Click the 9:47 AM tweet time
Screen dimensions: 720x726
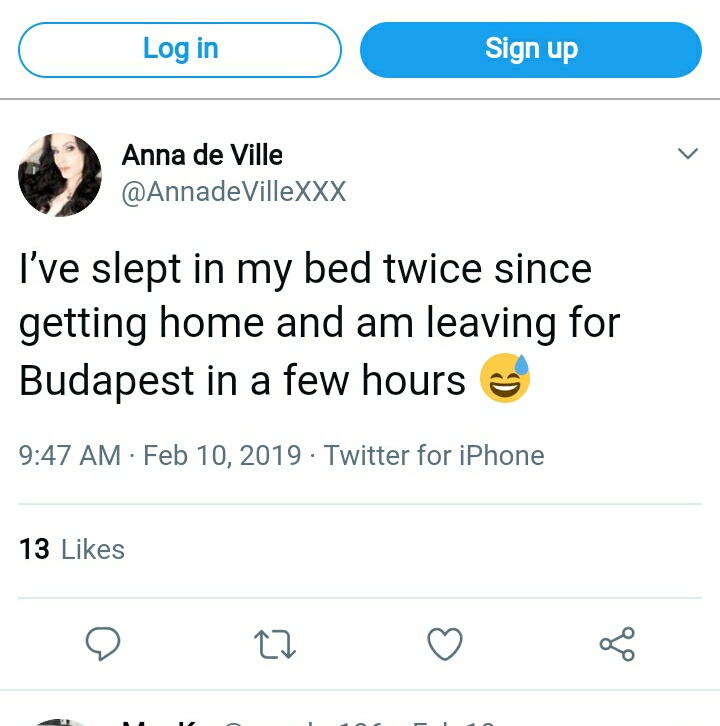pos(70,456)
